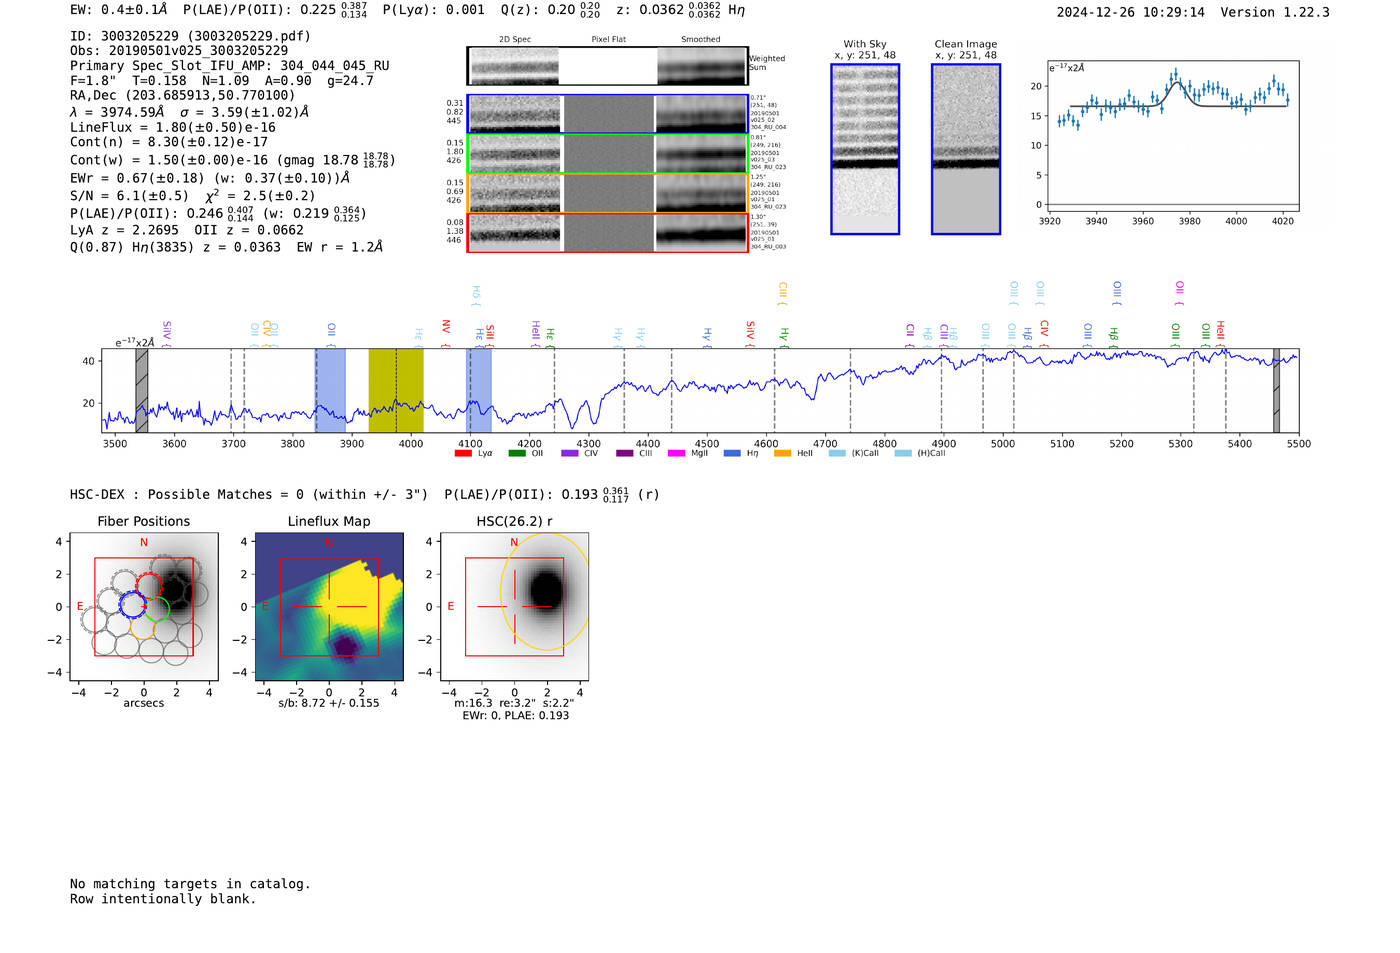The width and height of the screenshot is (1400, 953).
Task: Click the orange HeII legend swatch
Action: pyautogui.click(x=783, y=453)
